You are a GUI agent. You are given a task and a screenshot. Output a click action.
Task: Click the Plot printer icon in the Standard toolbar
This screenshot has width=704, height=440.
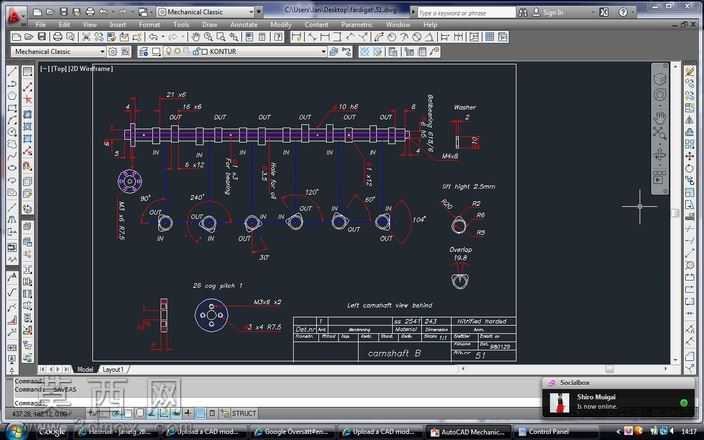pyautogui.click(x=57, y=37)
